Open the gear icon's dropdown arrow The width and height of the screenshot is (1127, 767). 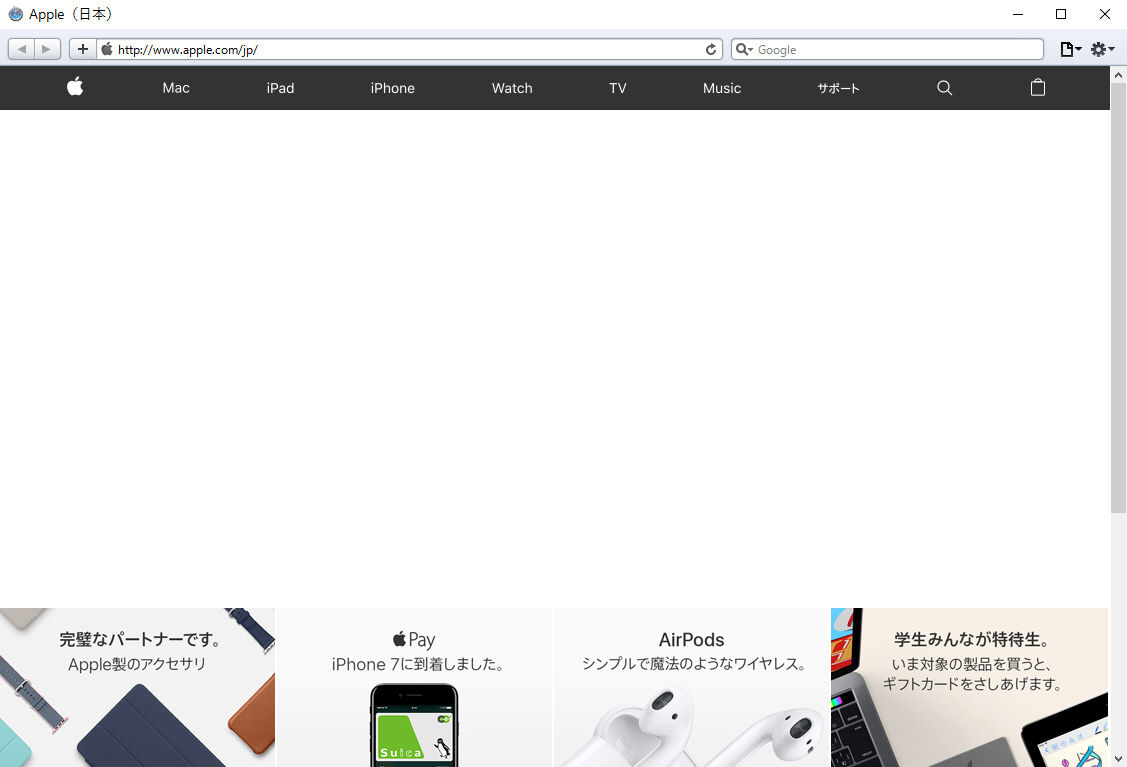tap(1111, 48)
